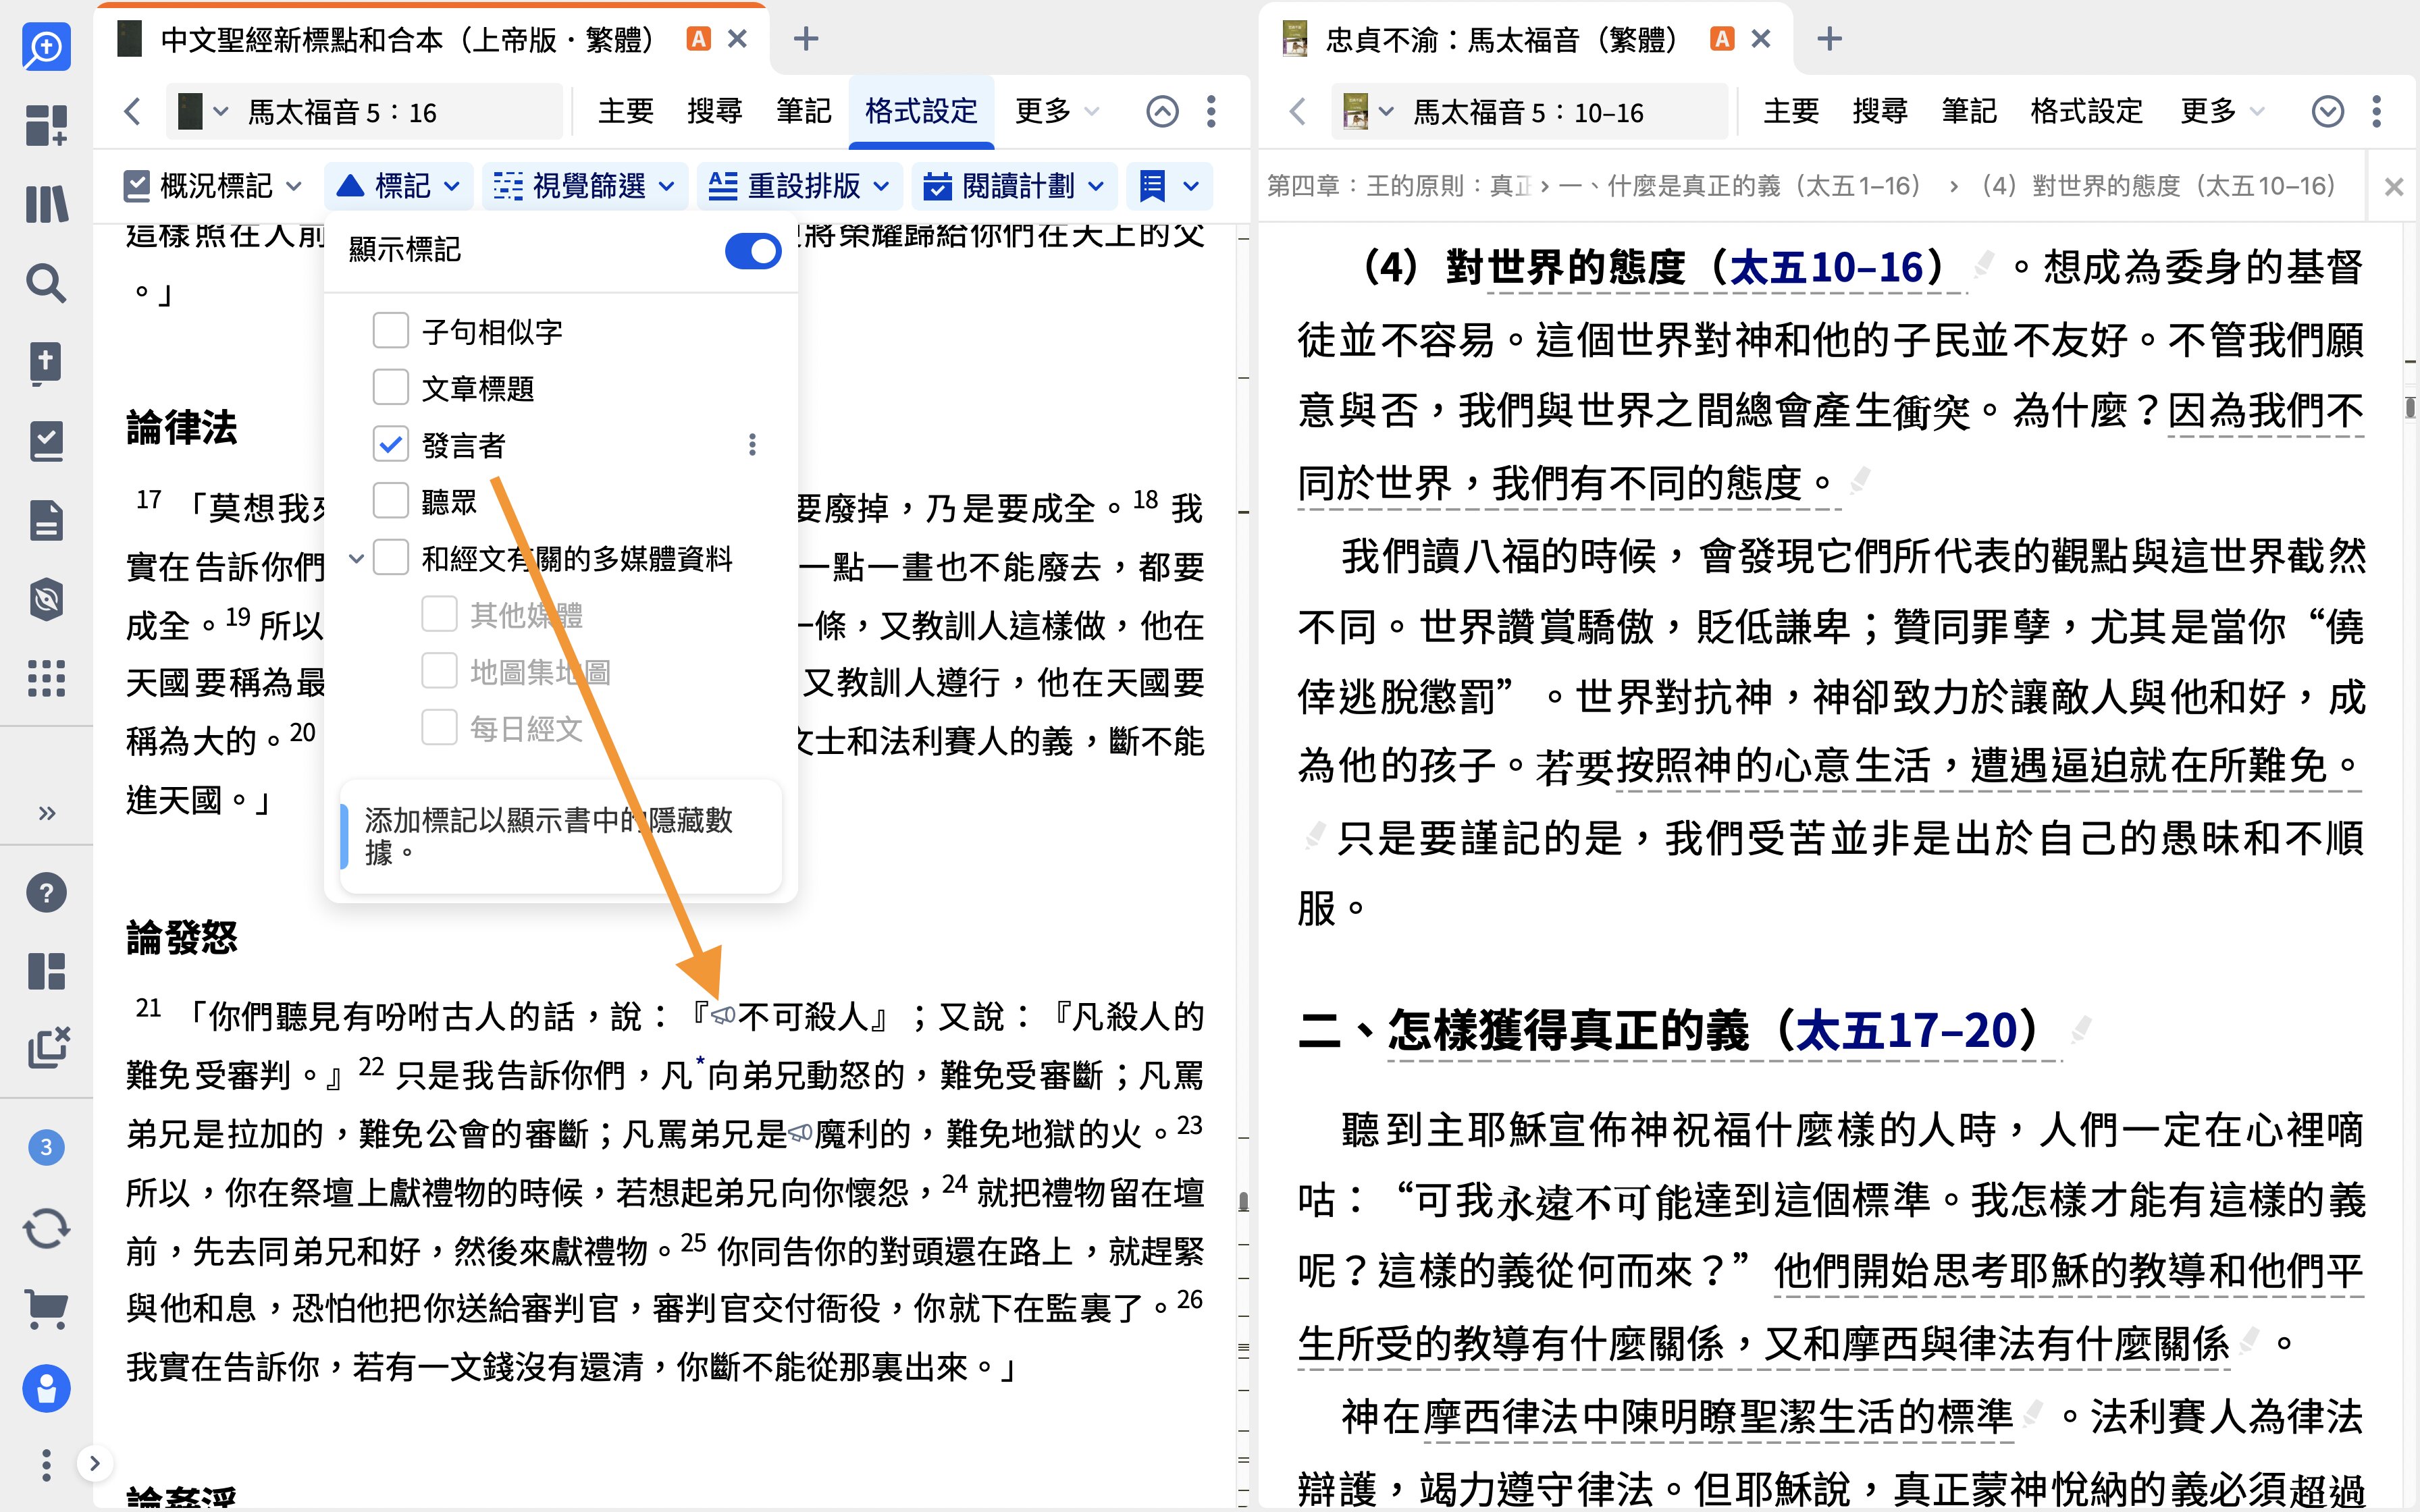The width and height of the screenshot is (2420, 1512).
Task: Click the small expand arrow button at sidebar bottom
Action: pos(94,1464)
